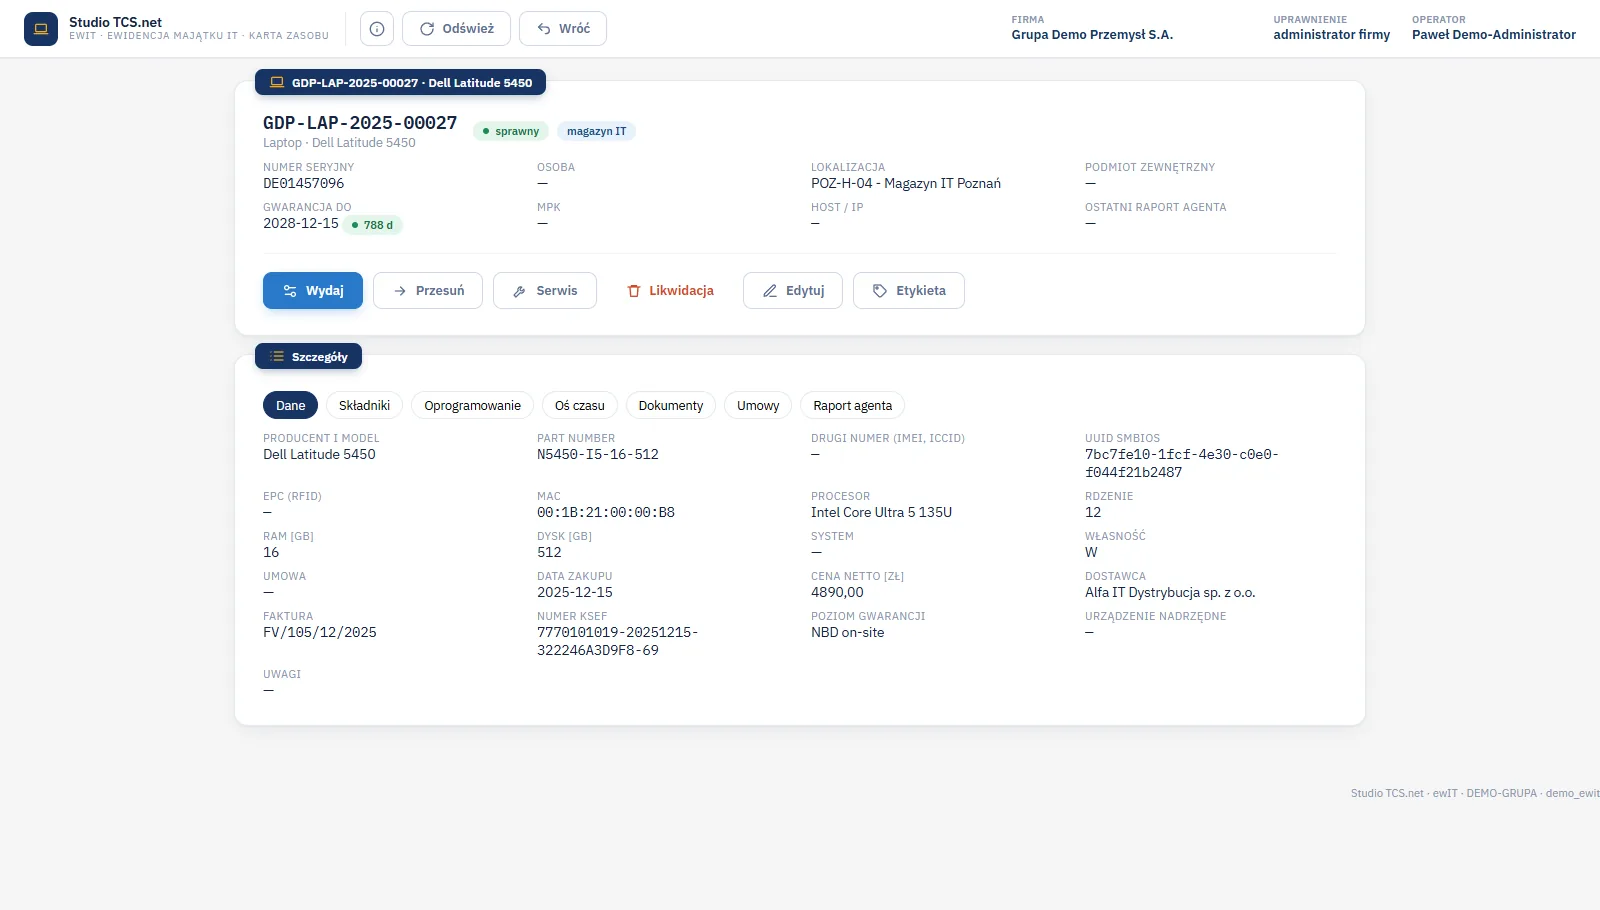Click the KSeF number value
Image resolution: width=1600 pixels, height=910 pixels.
click(x=617, y=641)
